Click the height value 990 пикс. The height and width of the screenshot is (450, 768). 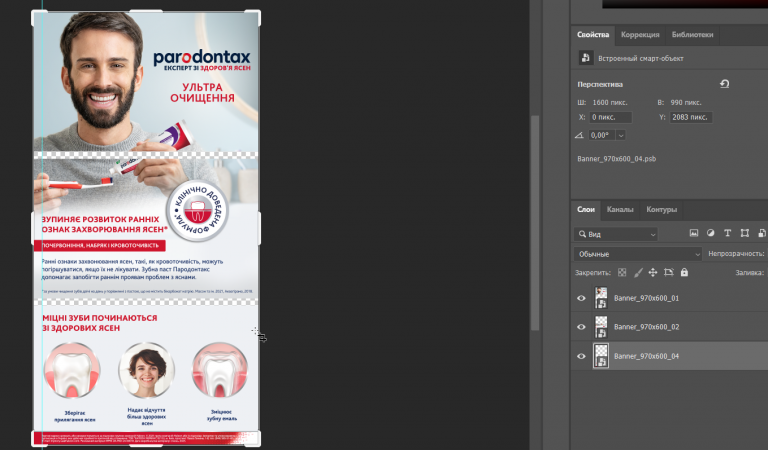click(x=686, y=102)
